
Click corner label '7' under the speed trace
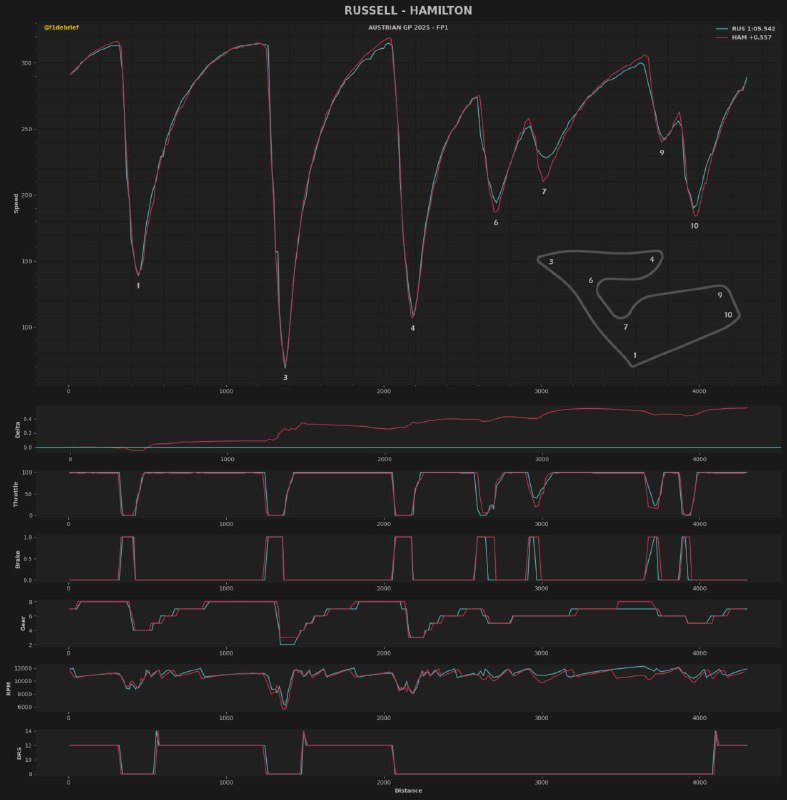tap(544, 191)
